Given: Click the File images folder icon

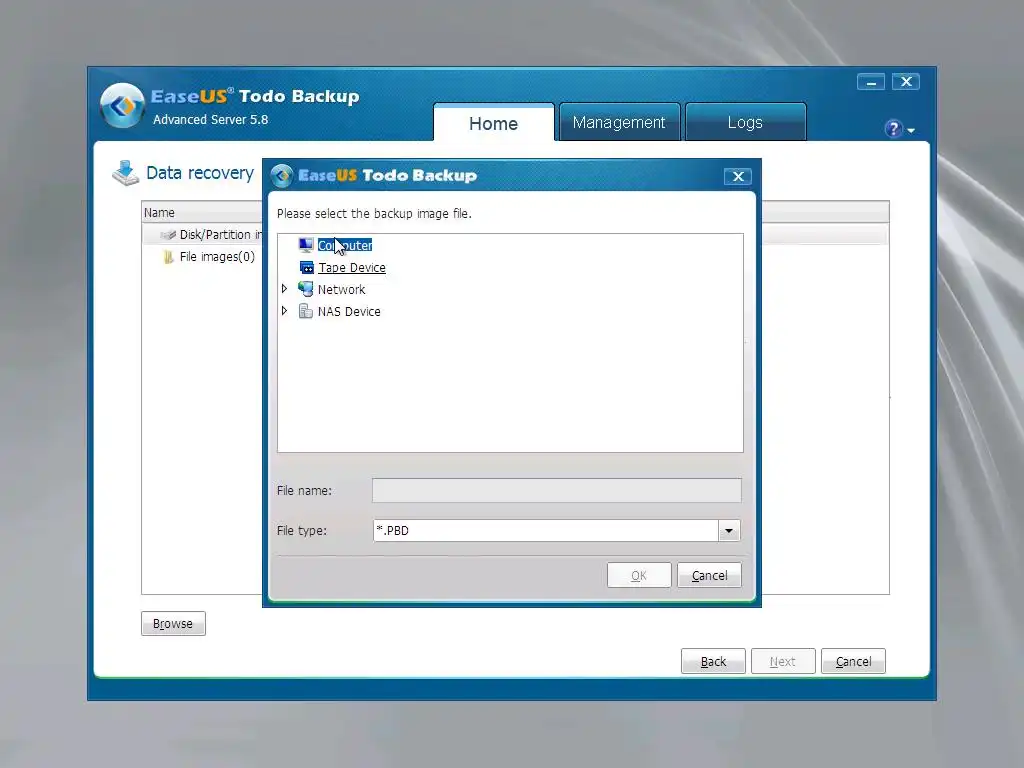Looking at the screenshot, I should (168, 257).
